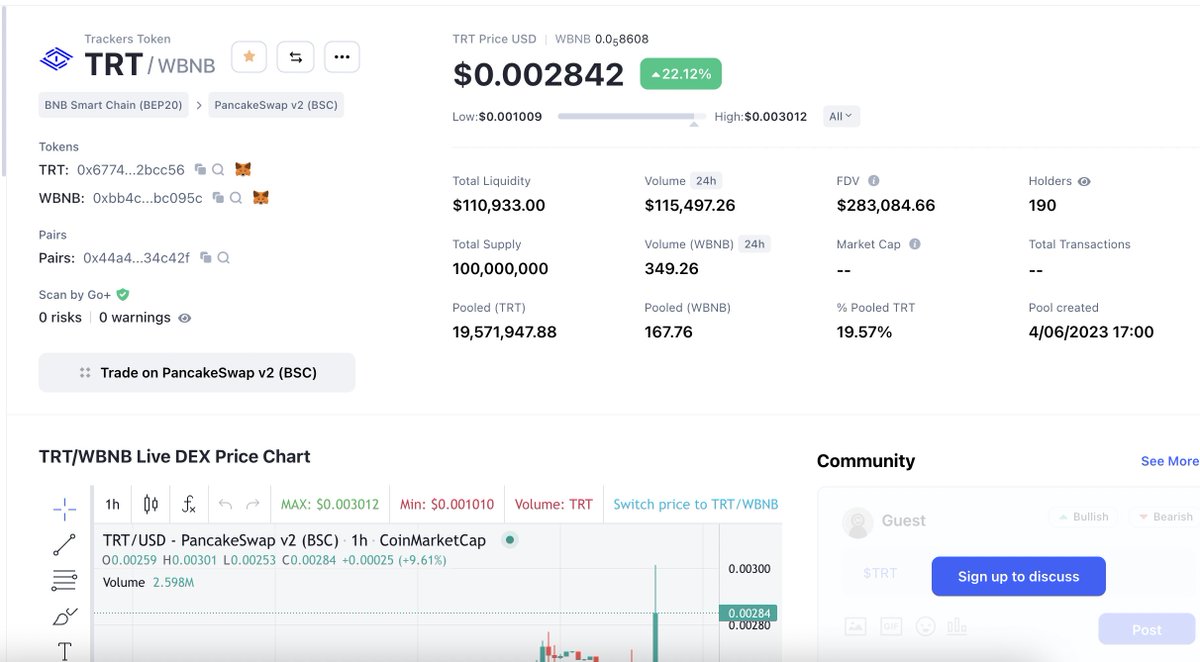Show details of risks and warnings eye

coord(184,318)
